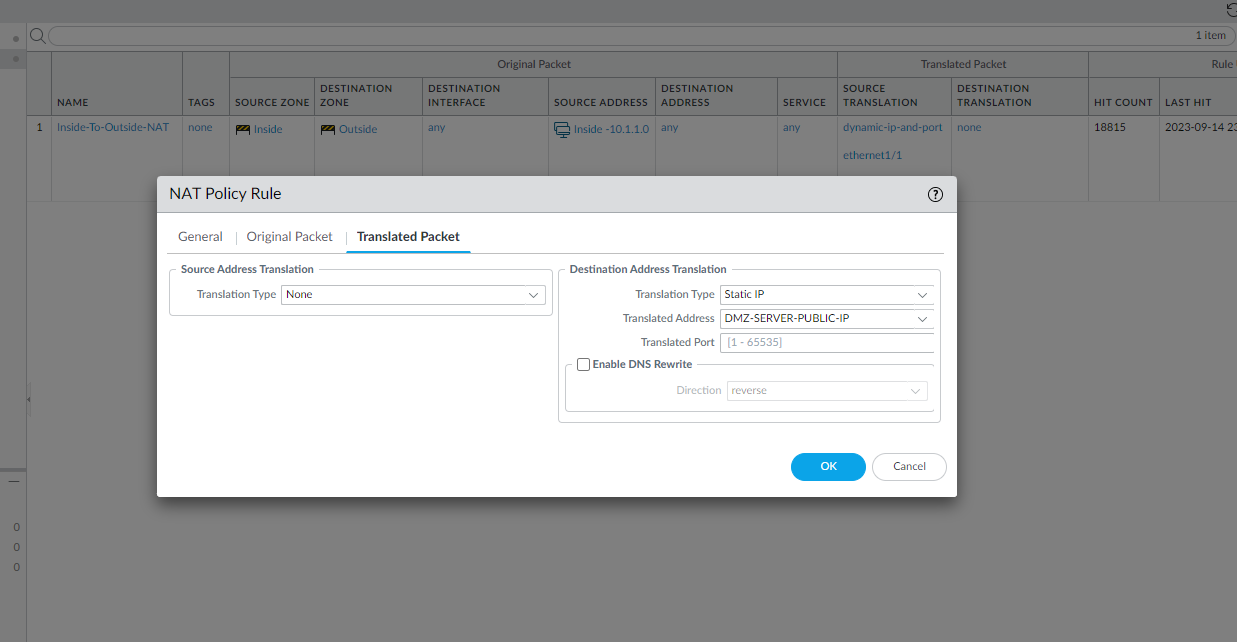
Task: Click the collapse arrow on the left edge
Action: pos(27,398)
